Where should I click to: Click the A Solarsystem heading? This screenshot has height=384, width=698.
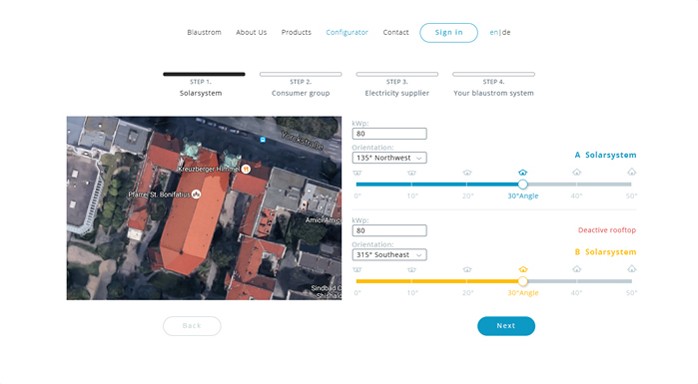click(x=605, y=155)
